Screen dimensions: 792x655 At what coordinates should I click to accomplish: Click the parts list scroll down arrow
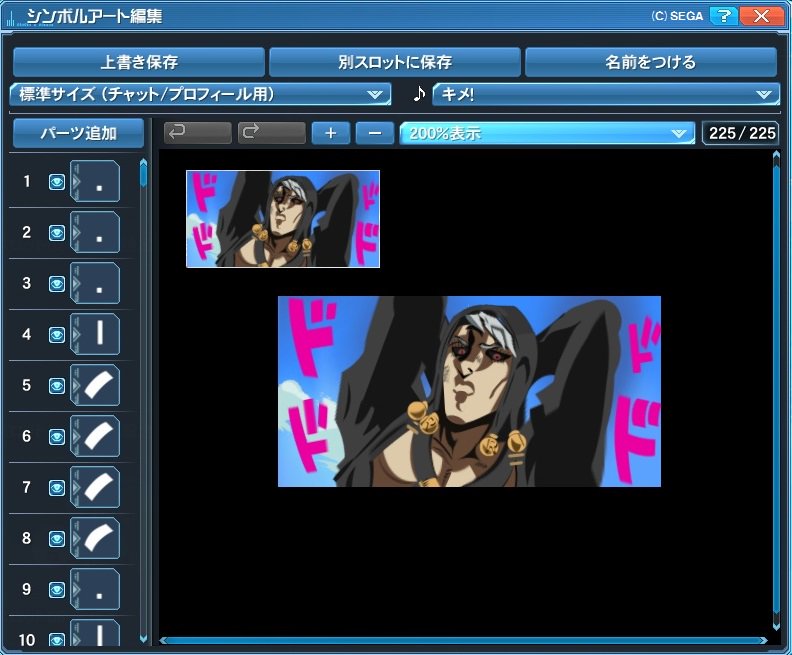click(x=143, y=639)
